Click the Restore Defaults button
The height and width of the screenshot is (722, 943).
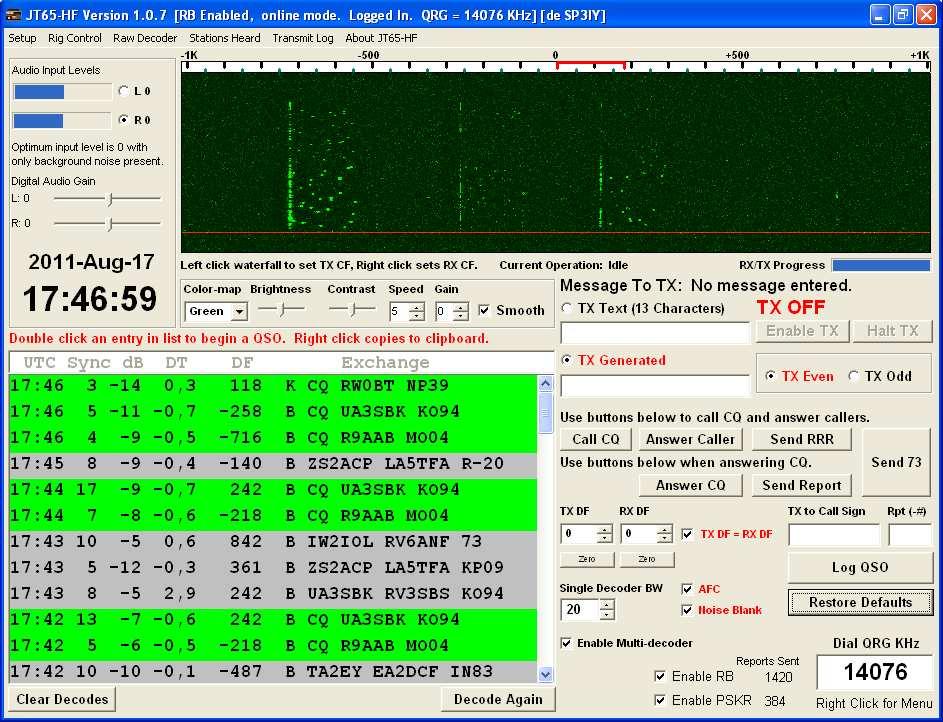tap(860, 602)
